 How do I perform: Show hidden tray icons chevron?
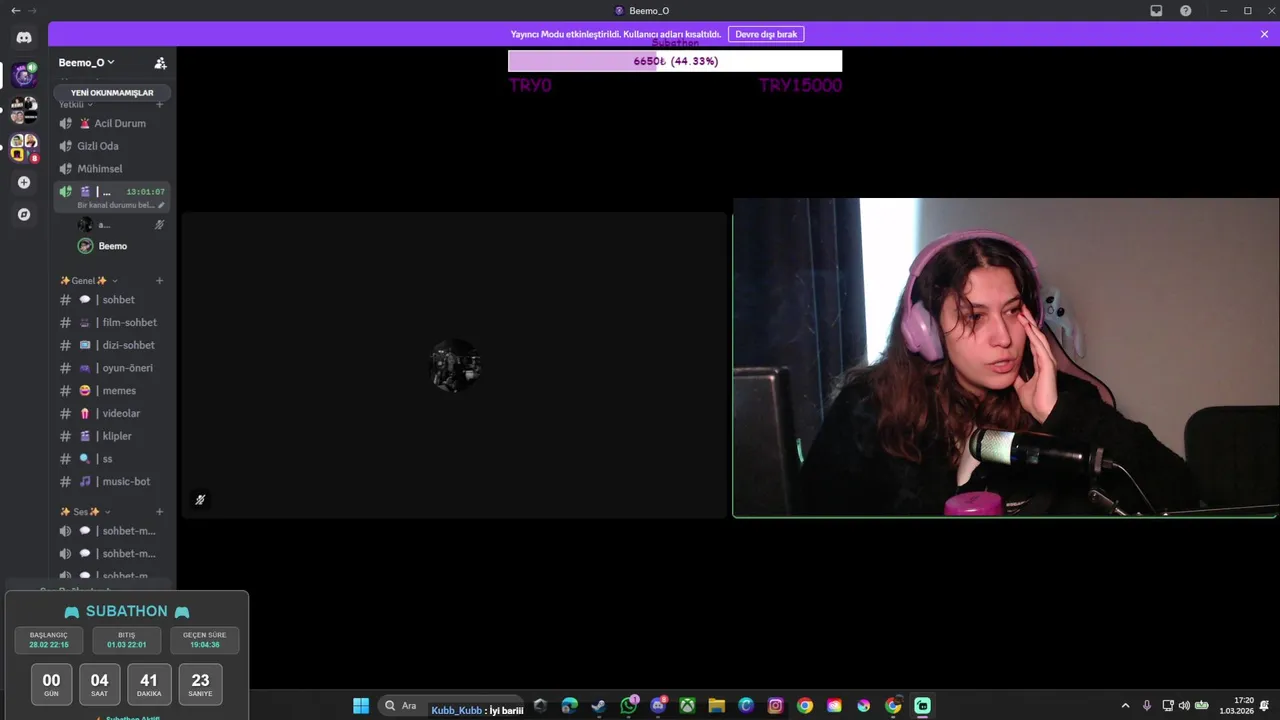pyautogui.click(x=1125, y=706)
